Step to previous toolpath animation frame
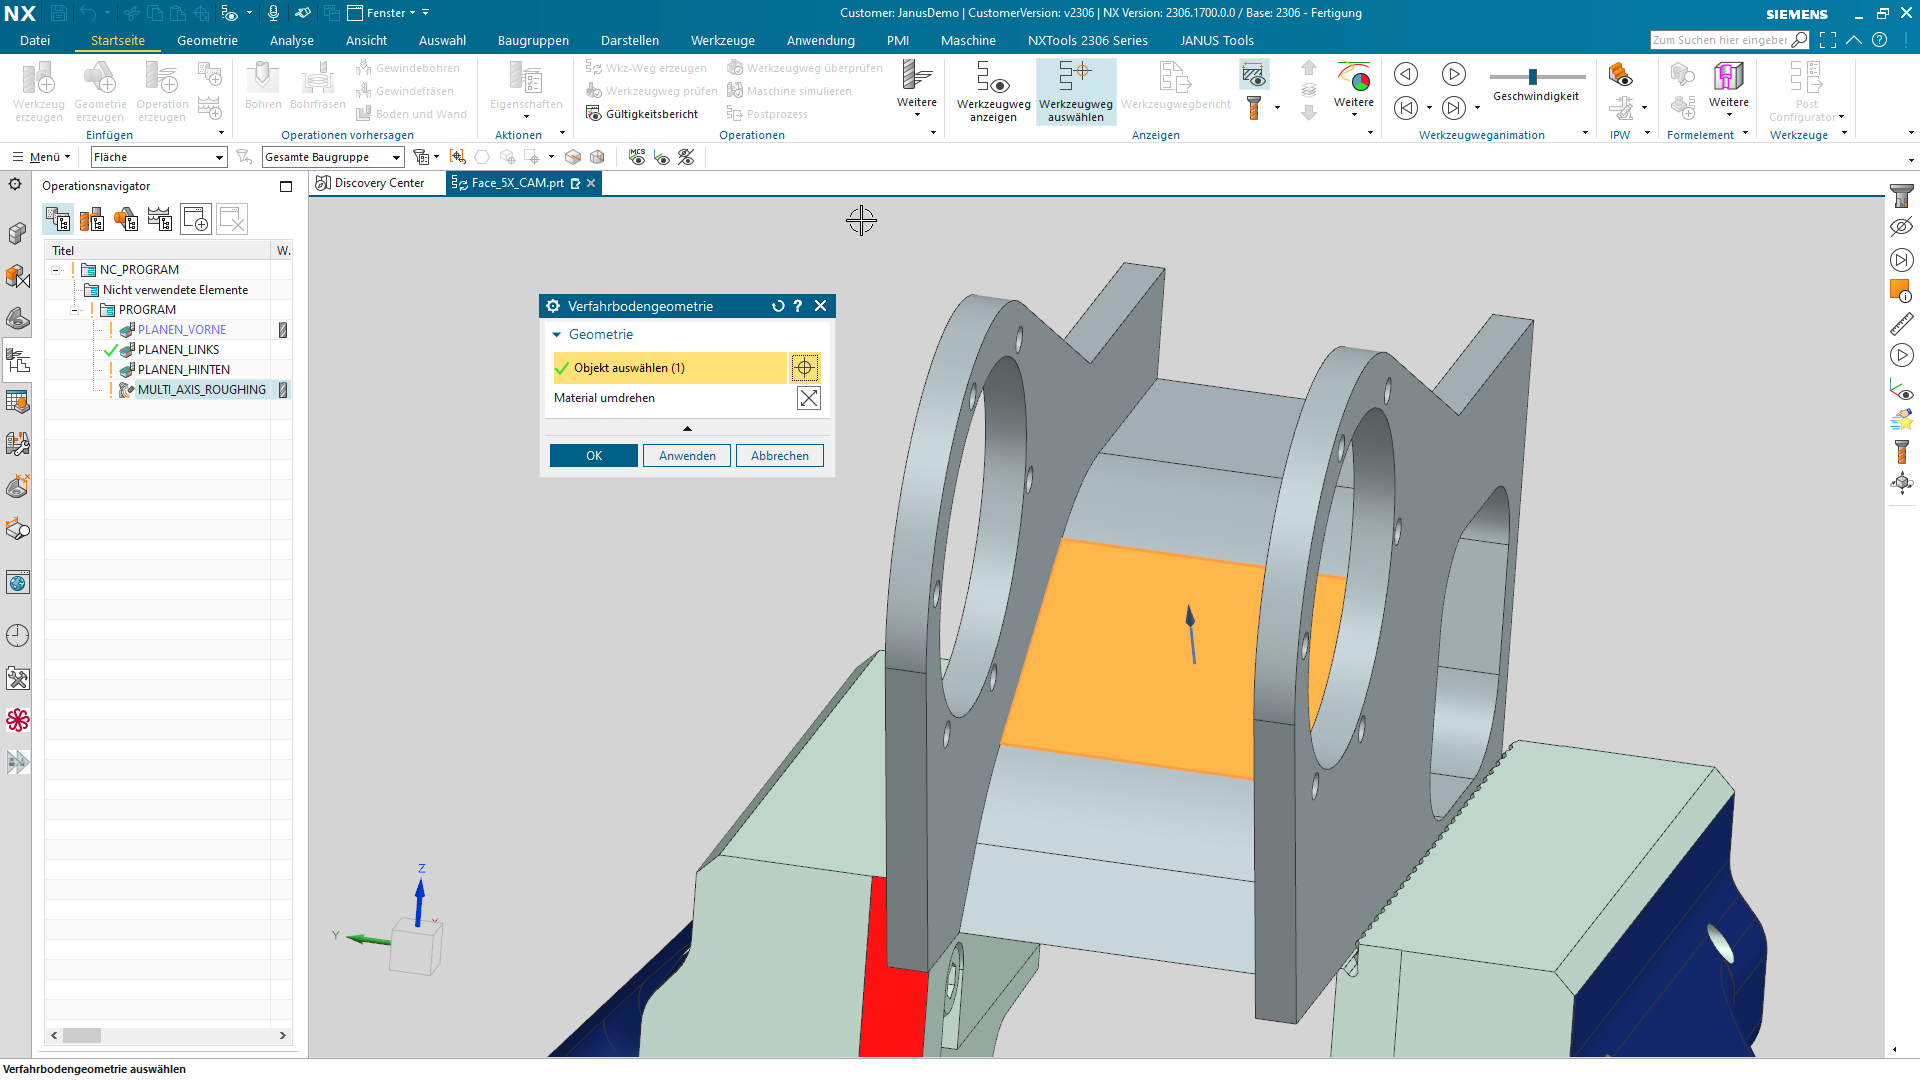This screenshot has height=1080, width=1920. pos(1406,74)
